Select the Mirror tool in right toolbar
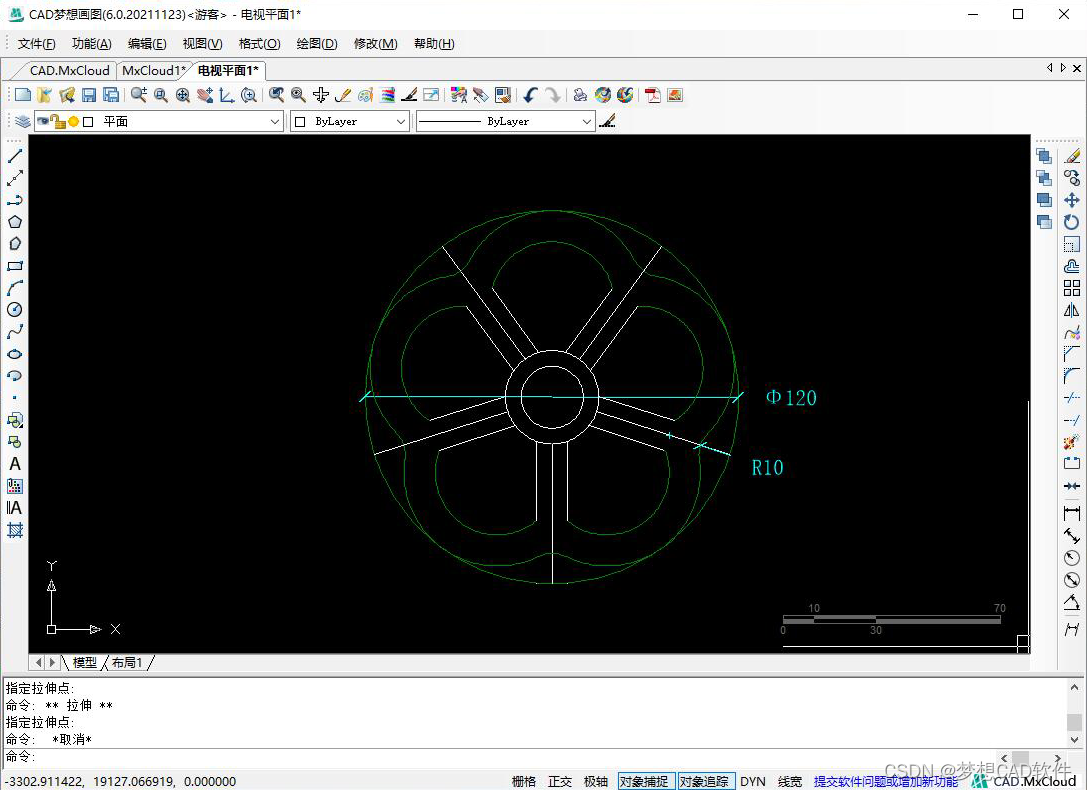The height and width of the screenshot is (790, 1087). [1072, 310]
